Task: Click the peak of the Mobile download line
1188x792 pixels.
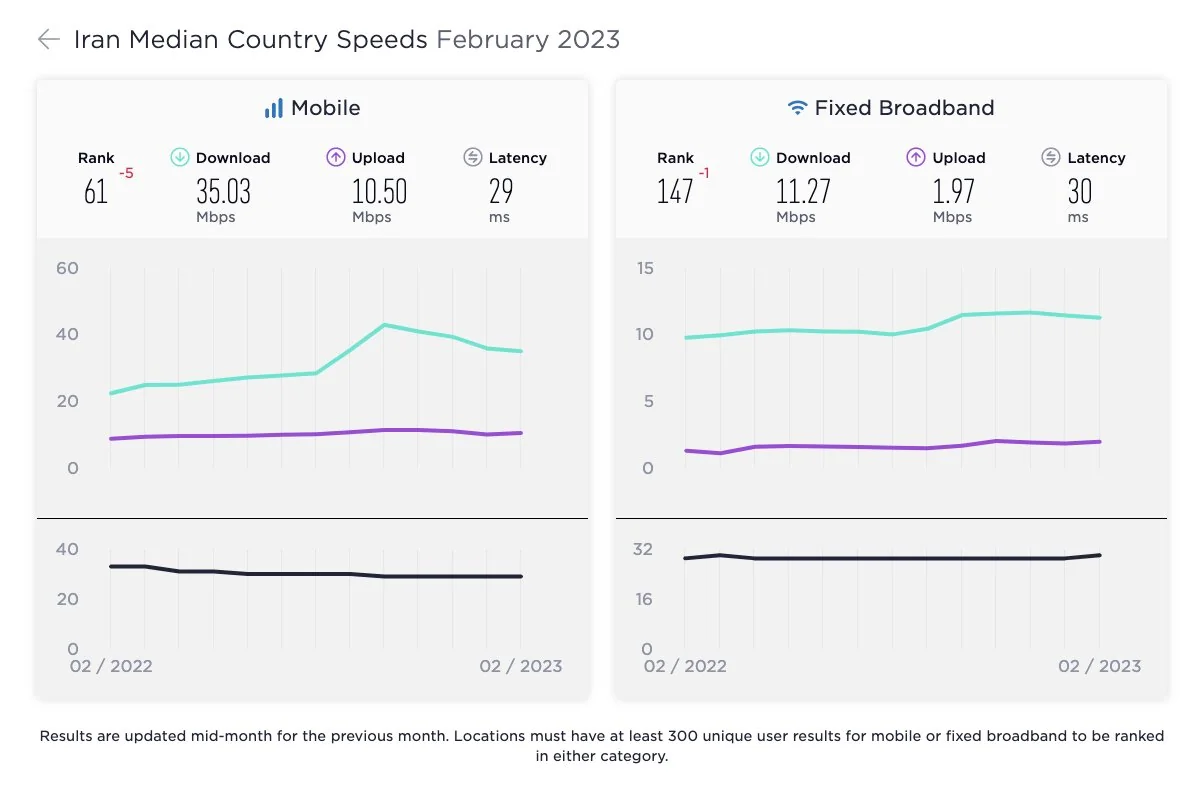Action: tap(384, 325)
